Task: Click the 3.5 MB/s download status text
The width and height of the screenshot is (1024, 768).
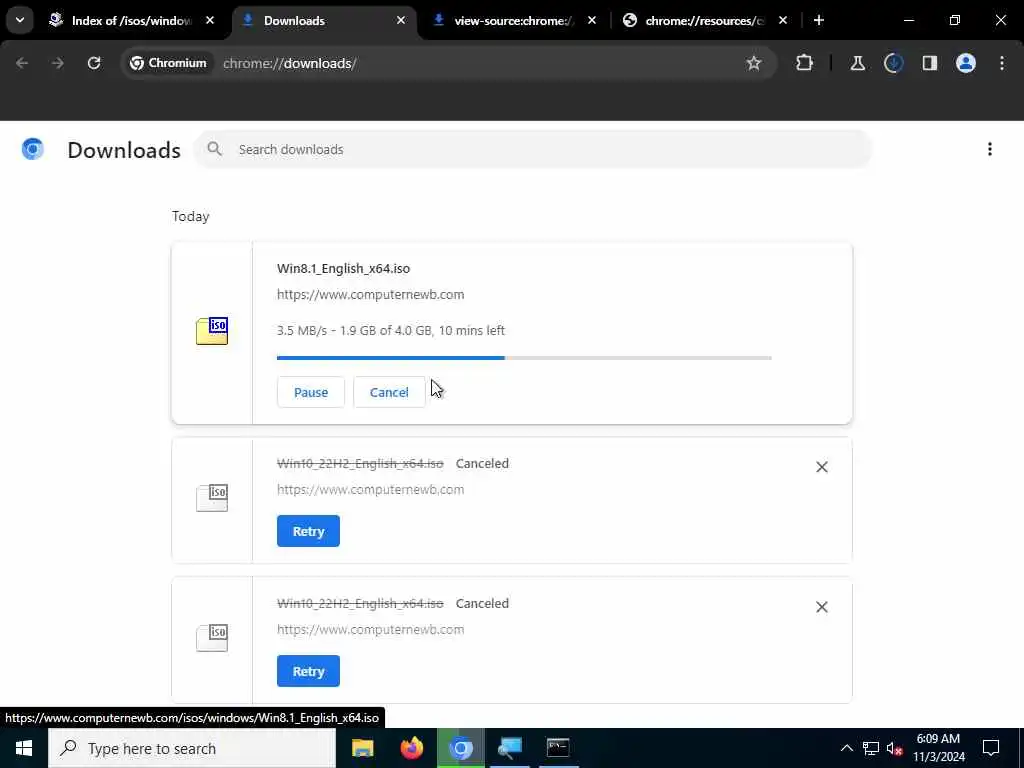Action: (391, 330)
